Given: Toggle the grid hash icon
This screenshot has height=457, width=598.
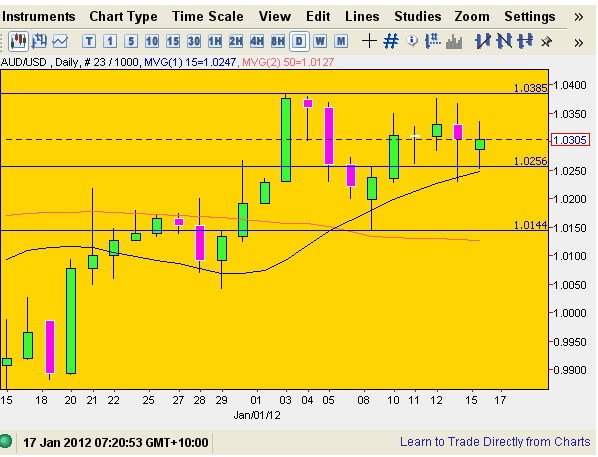Looking at the screenshot, I should (x=391, y=41).
